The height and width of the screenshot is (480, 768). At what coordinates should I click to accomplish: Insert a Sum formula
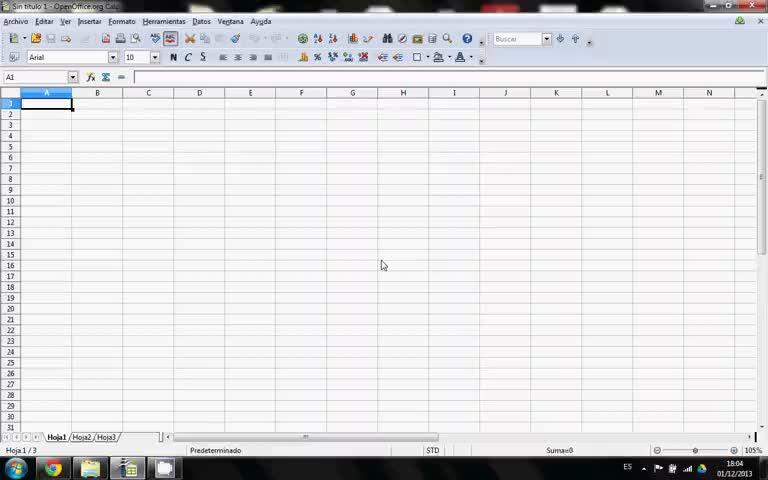click(x=106, y=77)
